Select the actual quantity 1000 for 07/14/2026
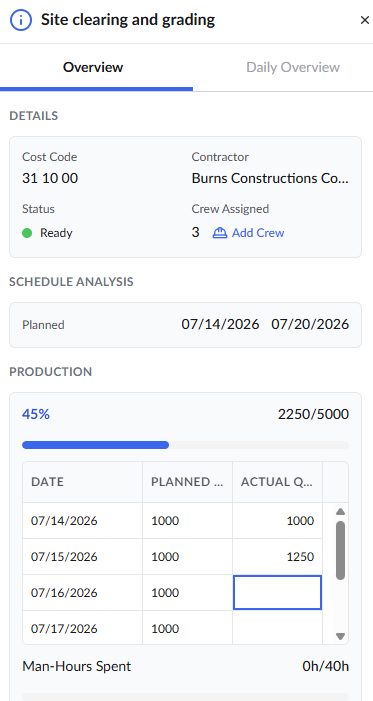 point(277,521)
